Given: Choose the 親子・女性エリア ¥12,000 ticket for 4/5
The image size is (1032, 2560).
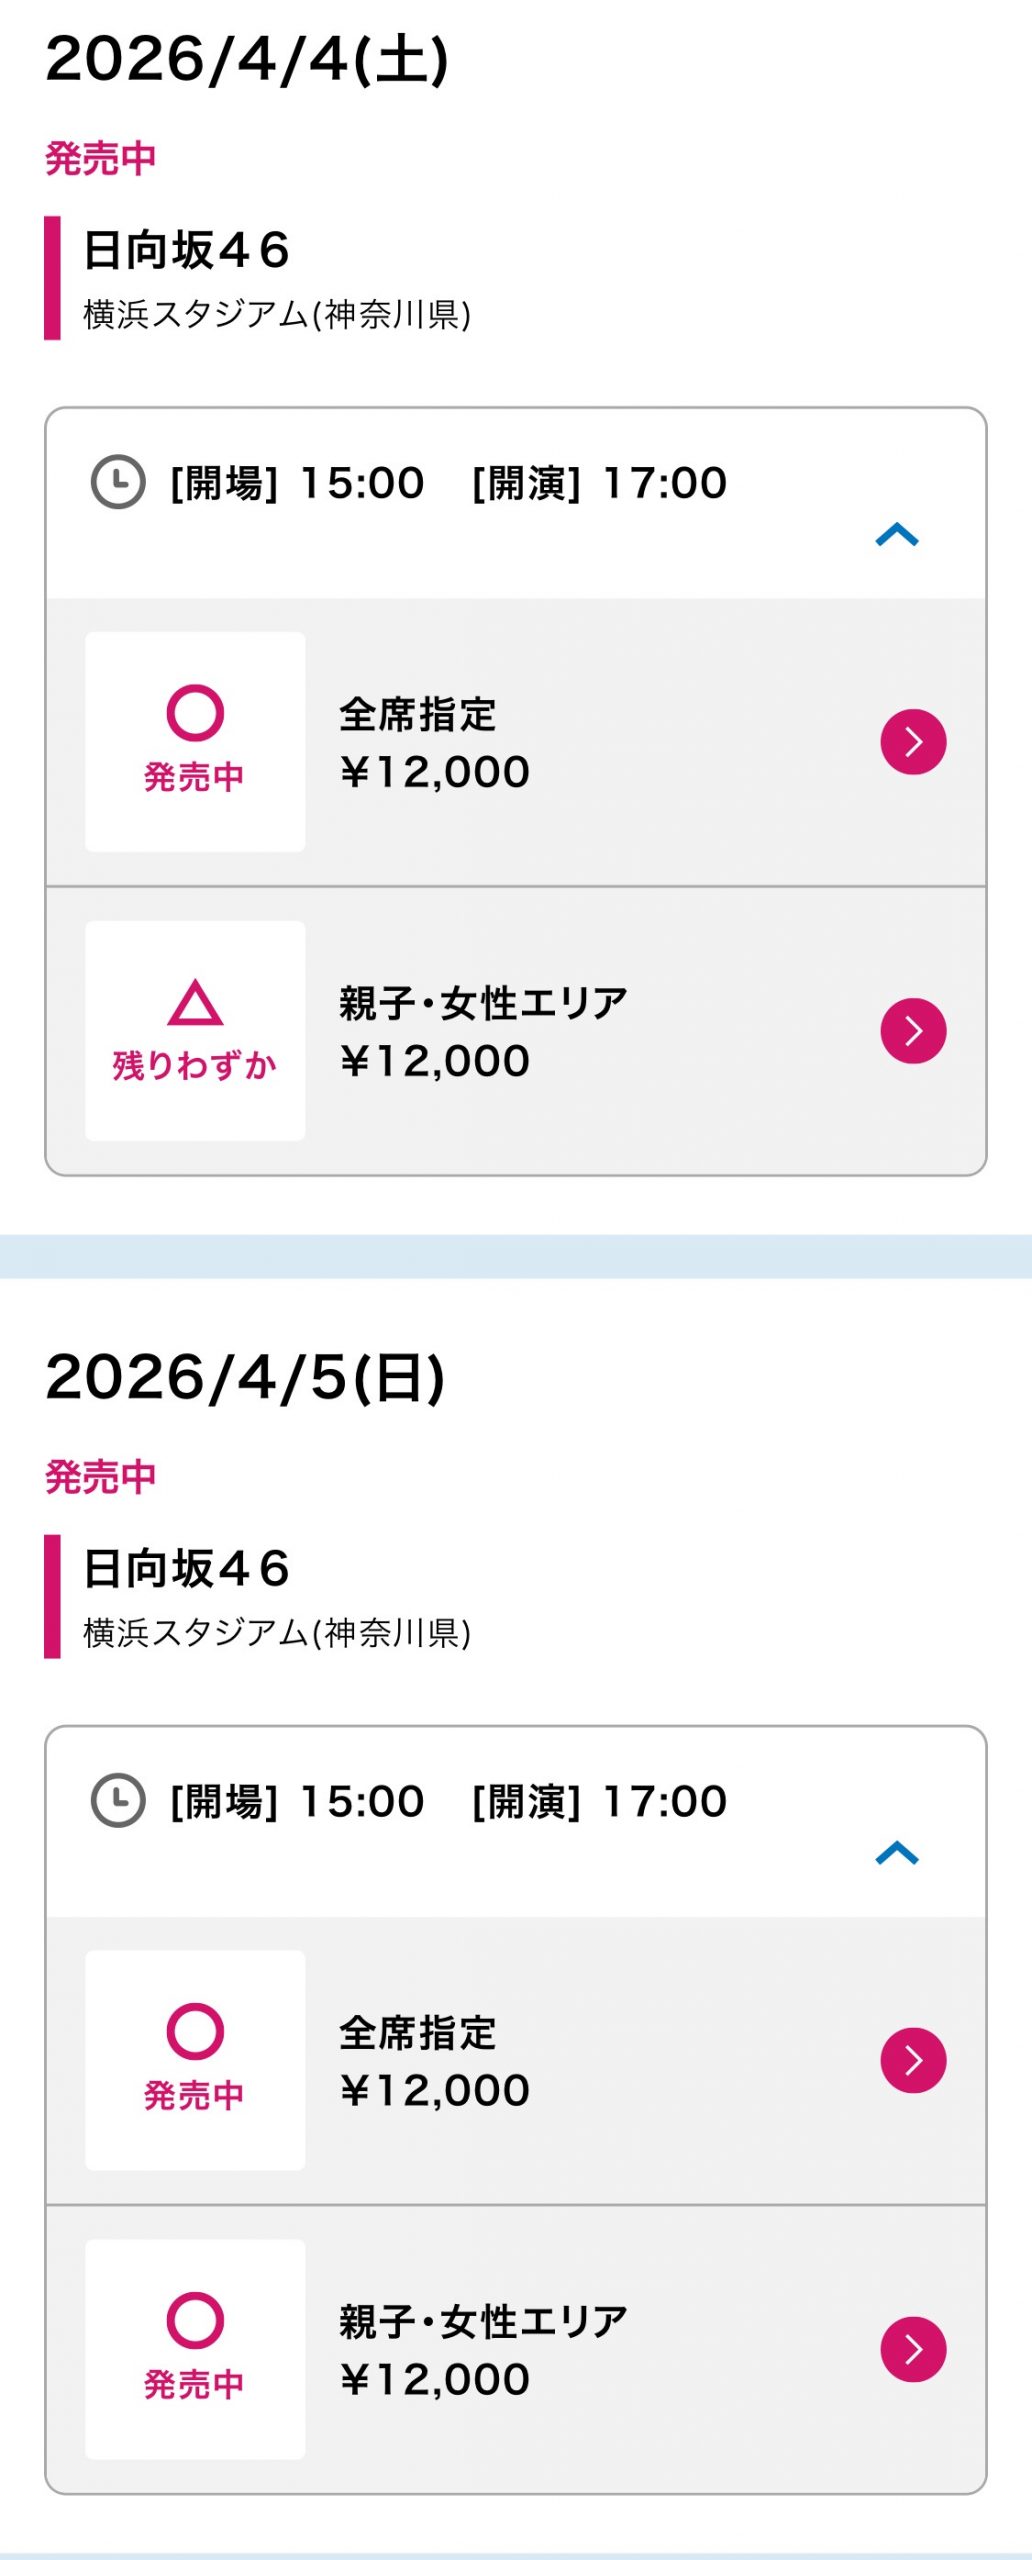Looking at the screenshot, I should coord(483,2350).
